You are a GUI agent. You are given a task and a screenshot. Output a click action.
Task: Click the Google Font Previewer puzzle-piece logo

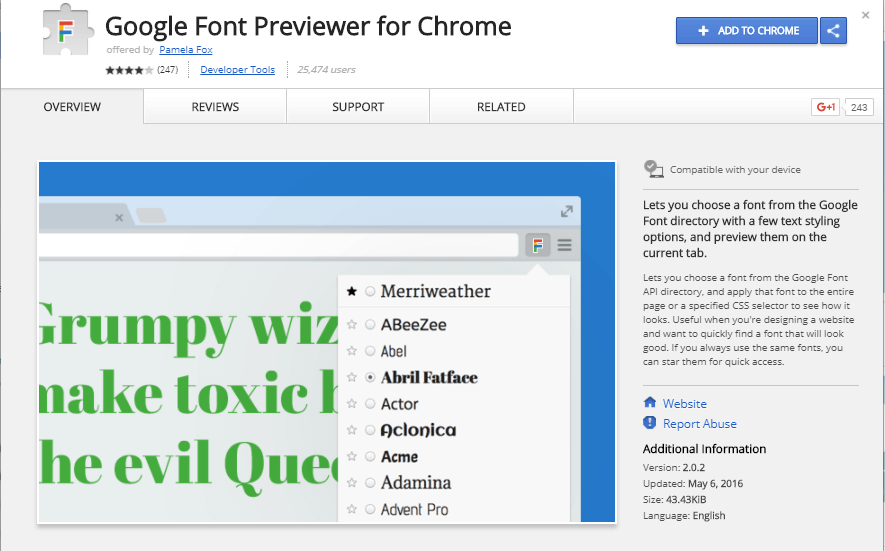point(68,30)
